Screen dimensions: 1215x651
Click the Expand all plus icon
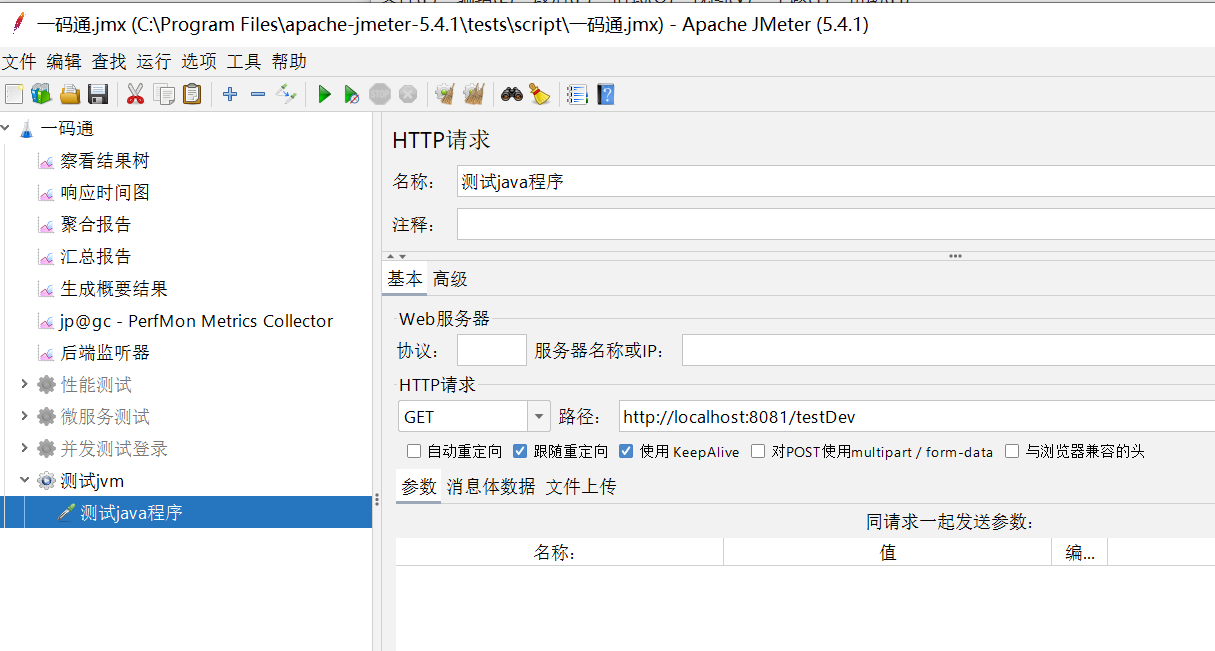tap(230, 94)
